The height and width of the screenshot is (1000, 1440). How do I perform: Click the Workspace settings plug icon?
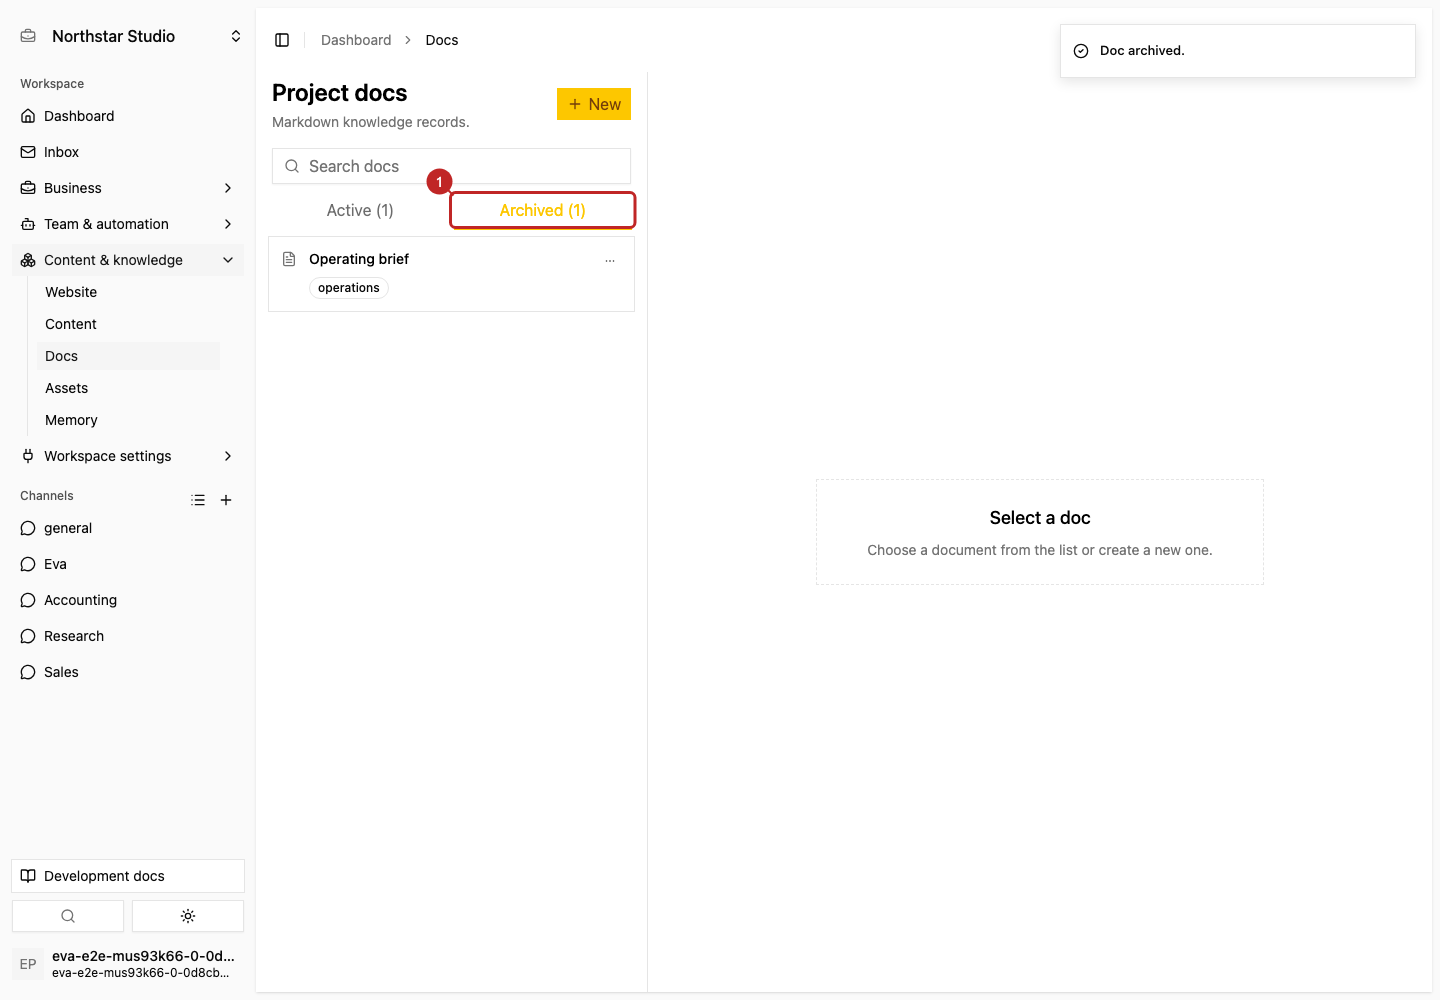click(28, 456)
